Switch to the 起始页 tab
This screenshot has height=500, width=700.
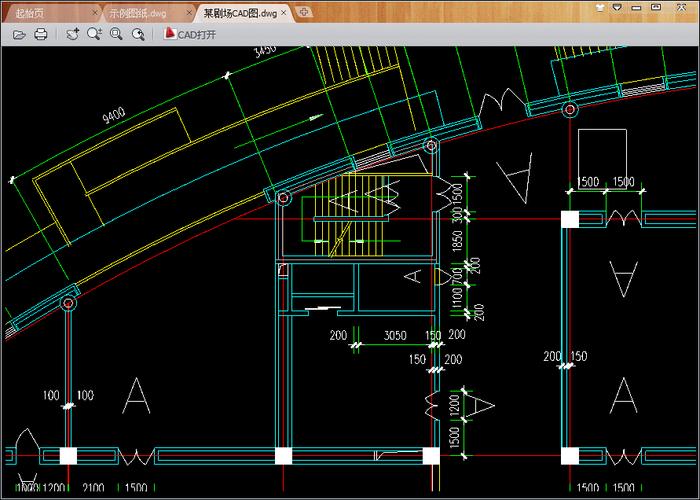(30, 13)
